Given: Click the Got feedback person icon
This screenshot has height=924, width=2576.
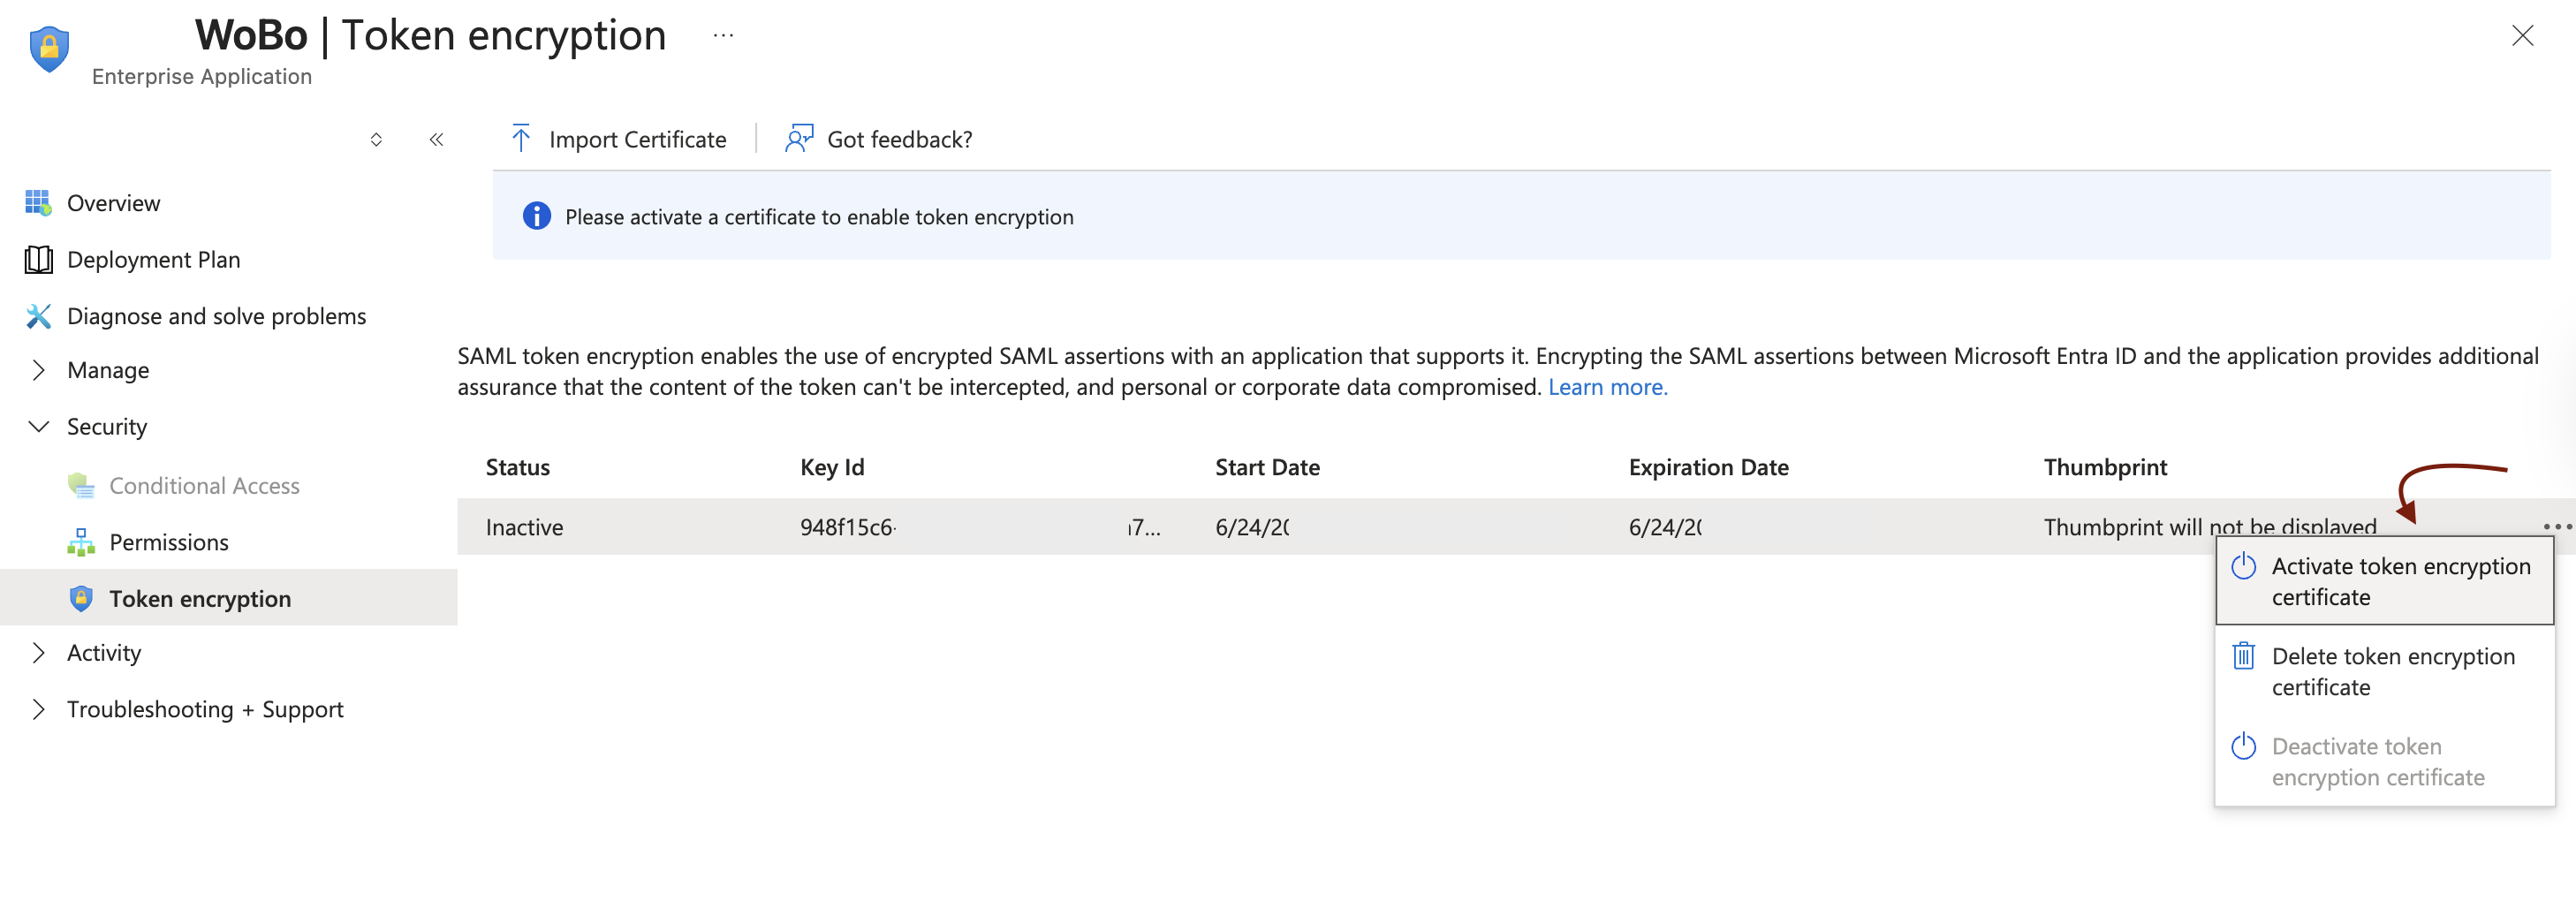Looking at the screenshot, I should (799, 139).
